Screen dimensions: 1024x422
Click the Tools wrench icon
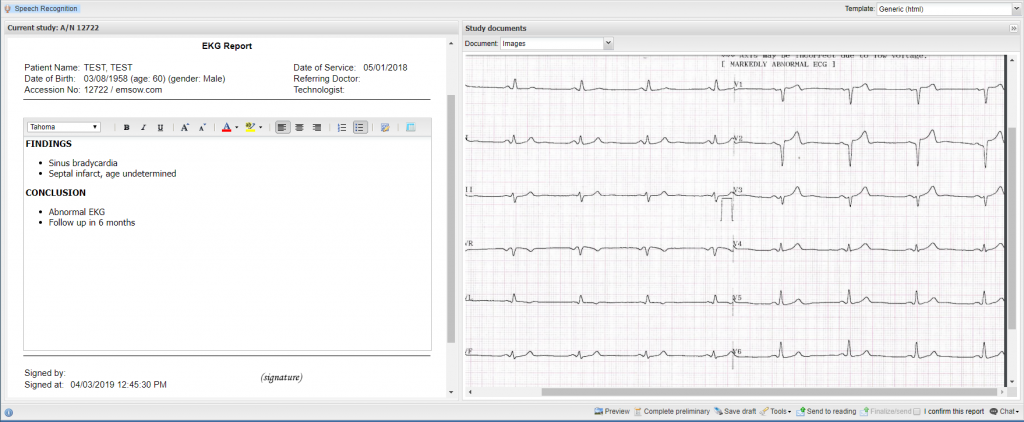coord(764,412)
